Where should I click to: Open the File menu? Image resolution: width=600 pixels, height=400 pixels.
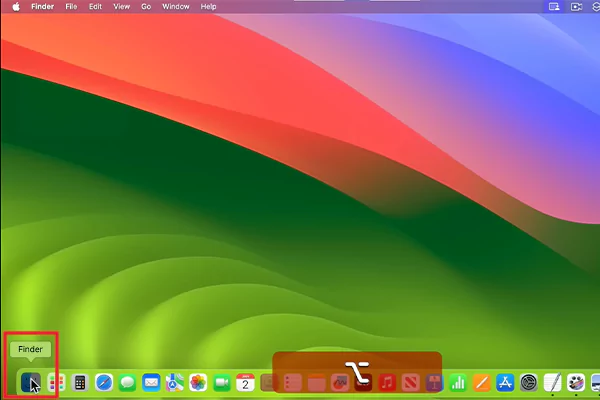tap(71, 7)
